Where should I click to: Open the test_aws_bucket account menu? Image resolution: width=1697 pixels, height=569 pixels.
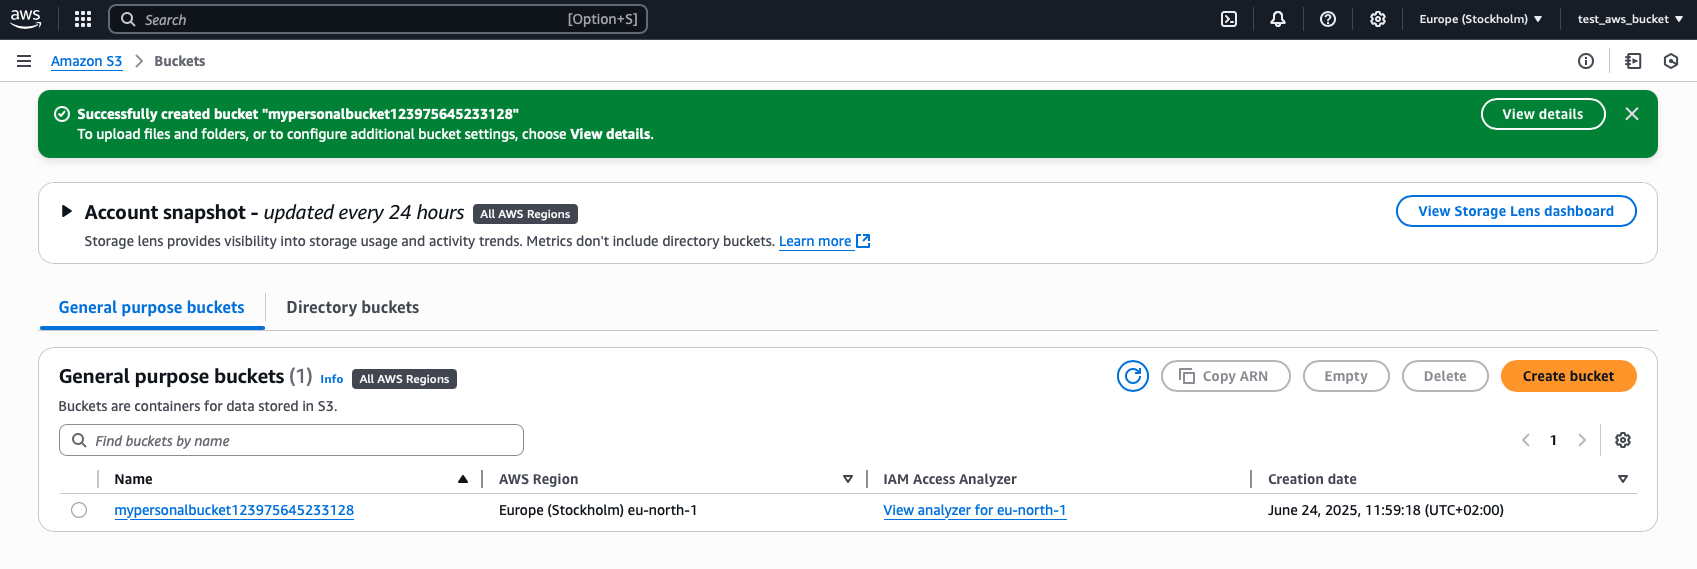click(x=1630, y=19)
